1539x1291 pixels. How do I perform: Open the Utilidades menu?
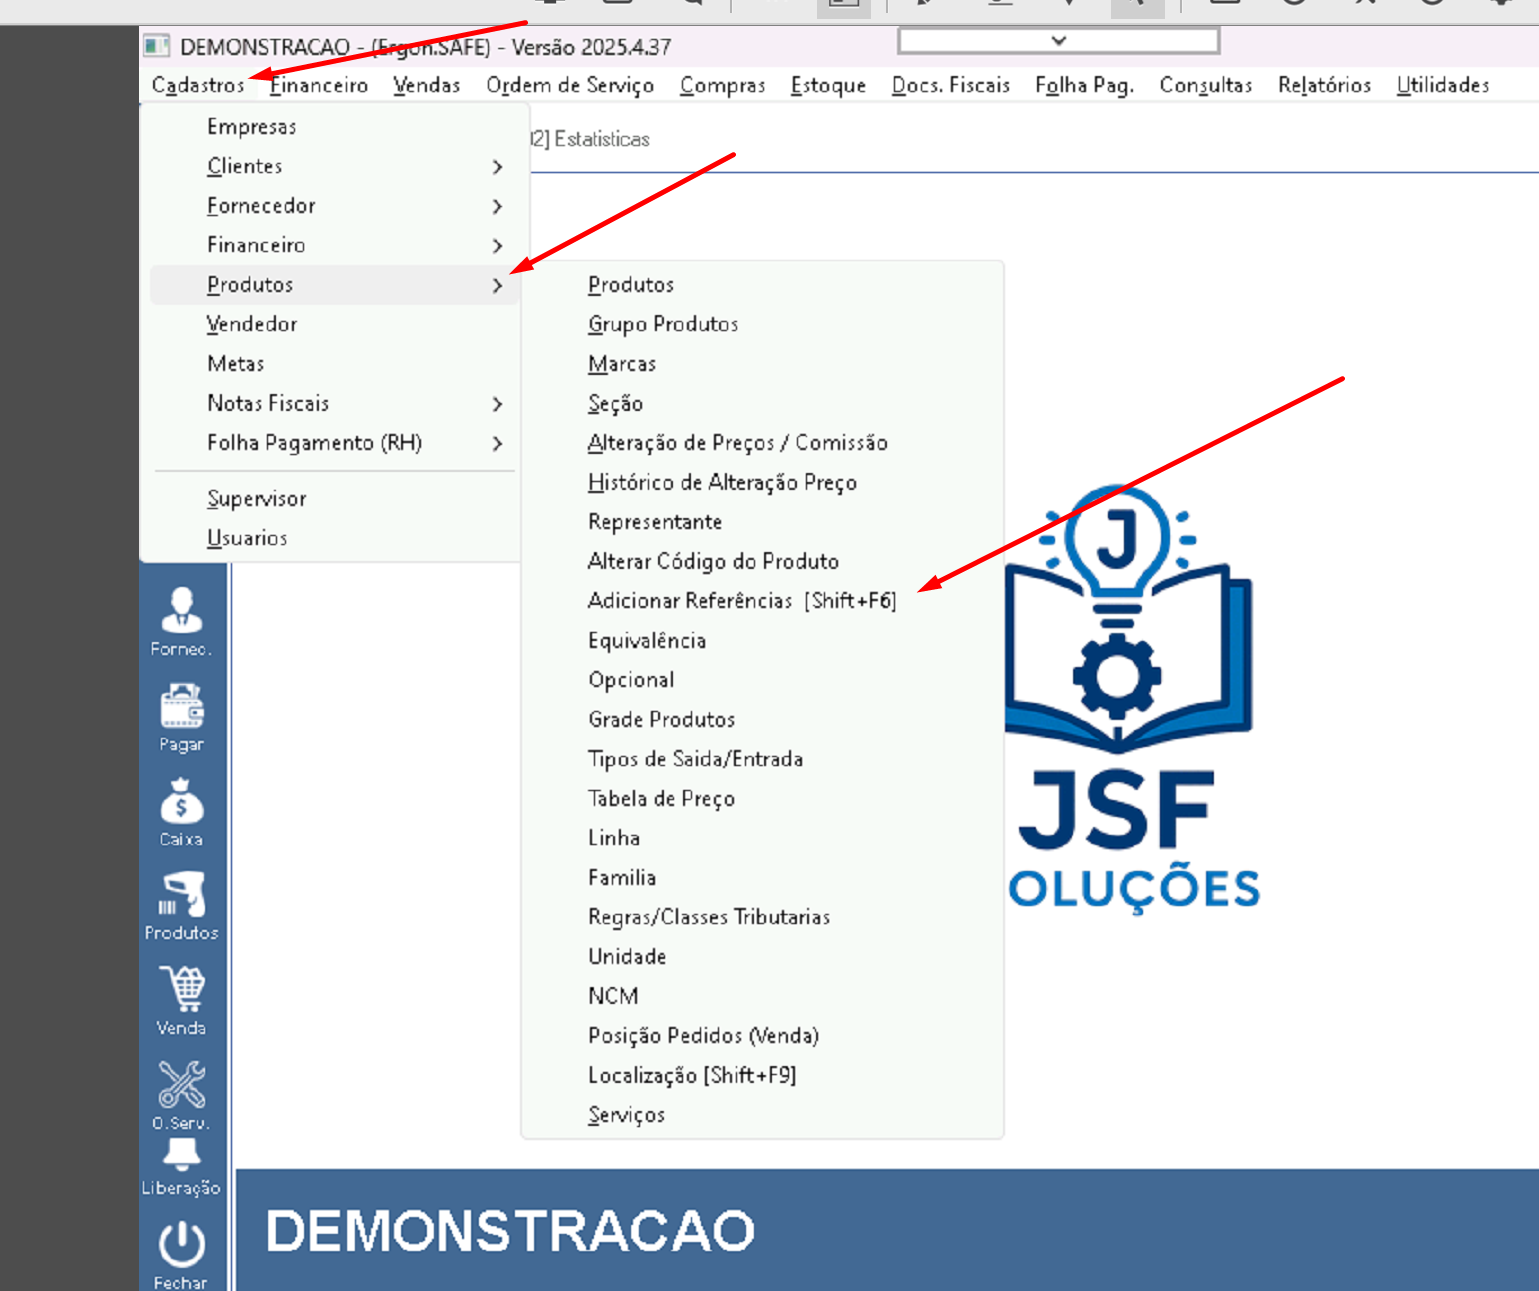pyautogui.click(x=1443, y=85)
